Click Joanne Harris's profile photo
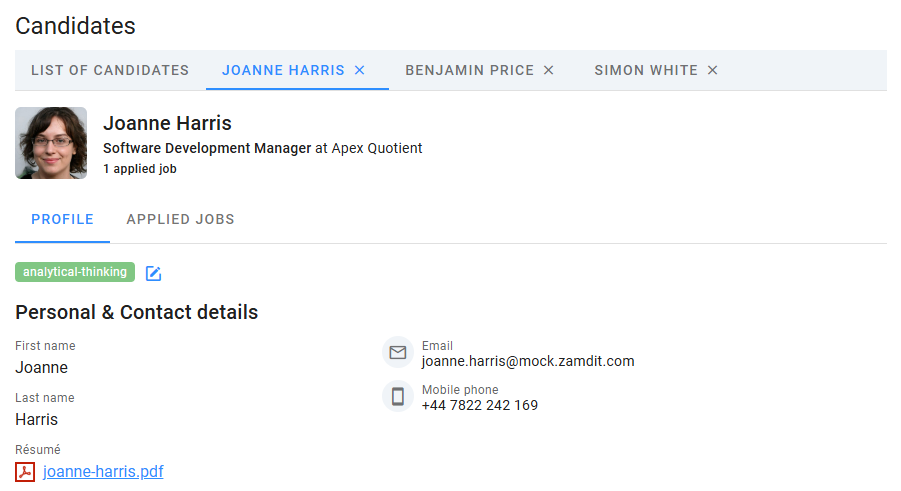 pyautogui.click(x=51, y=143)
